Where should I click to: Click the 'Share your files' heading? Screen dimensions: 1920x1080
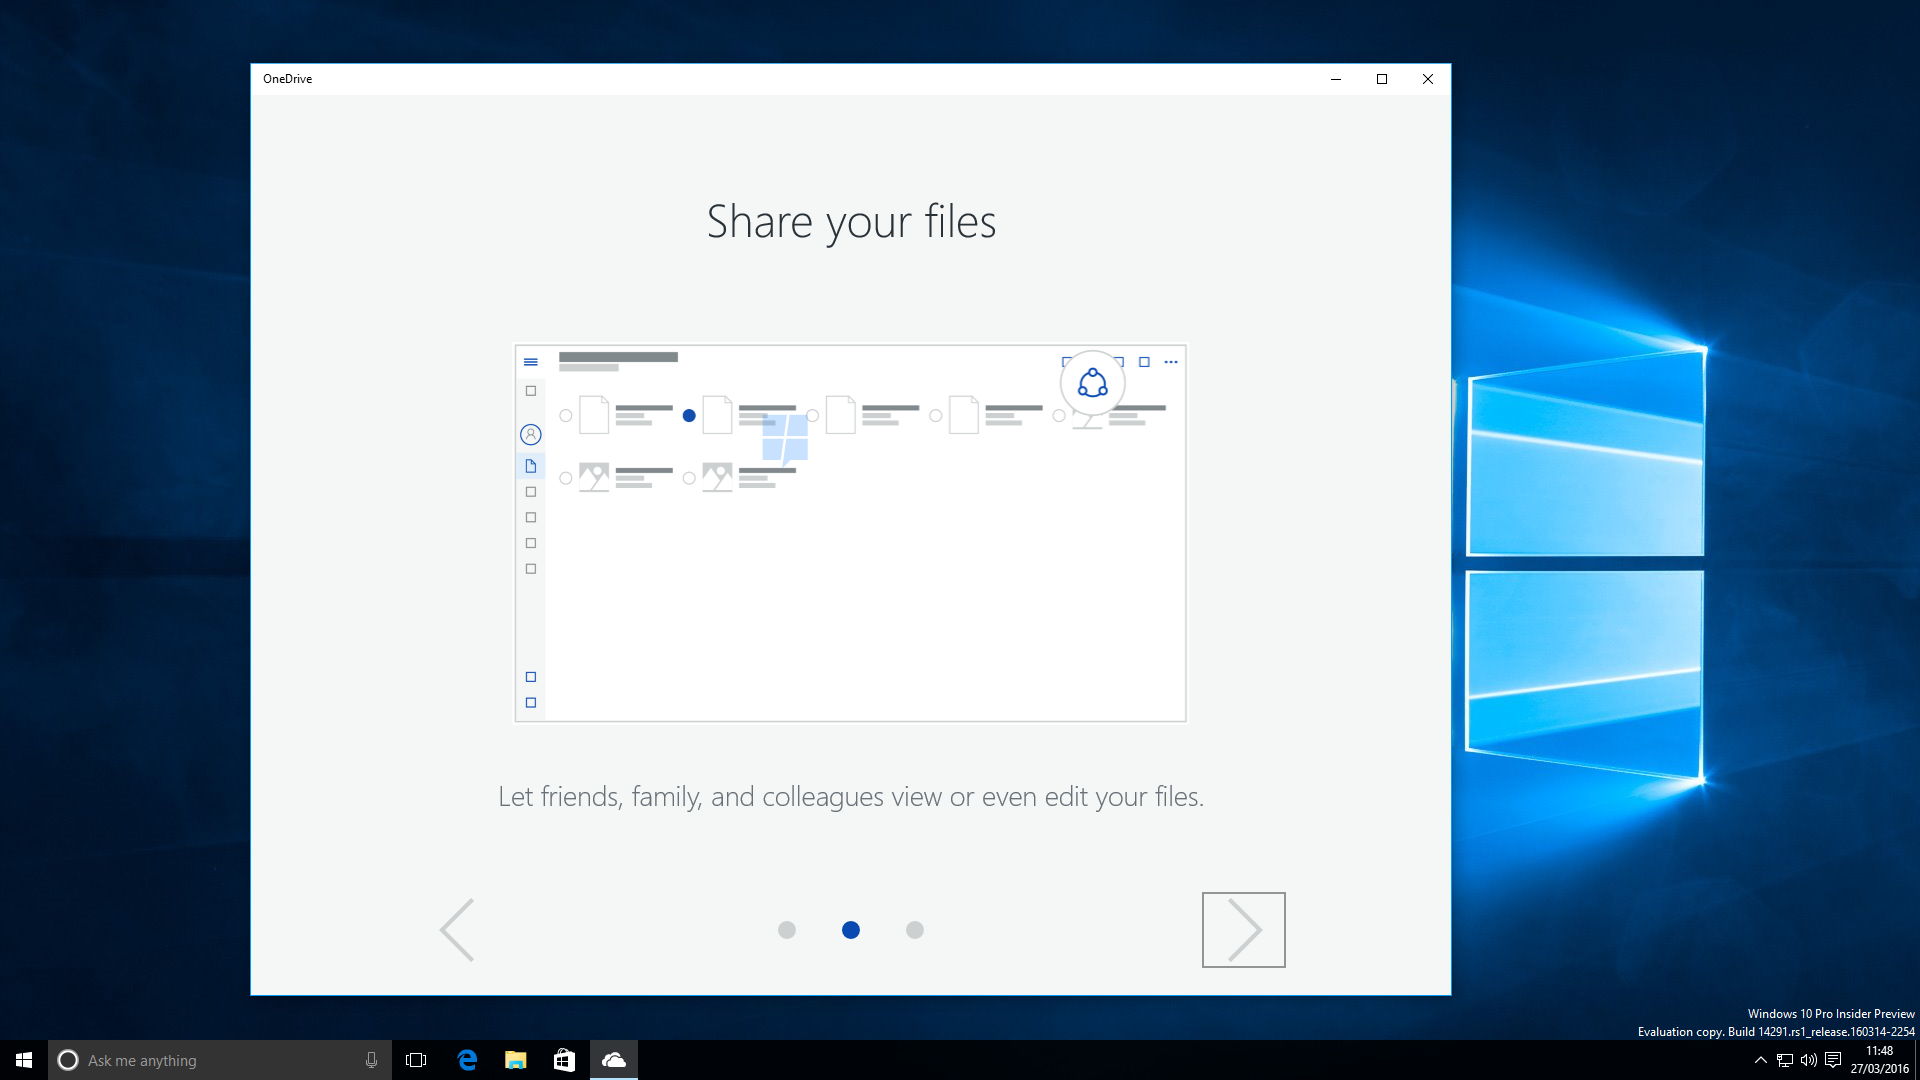(x=851, y=222)
